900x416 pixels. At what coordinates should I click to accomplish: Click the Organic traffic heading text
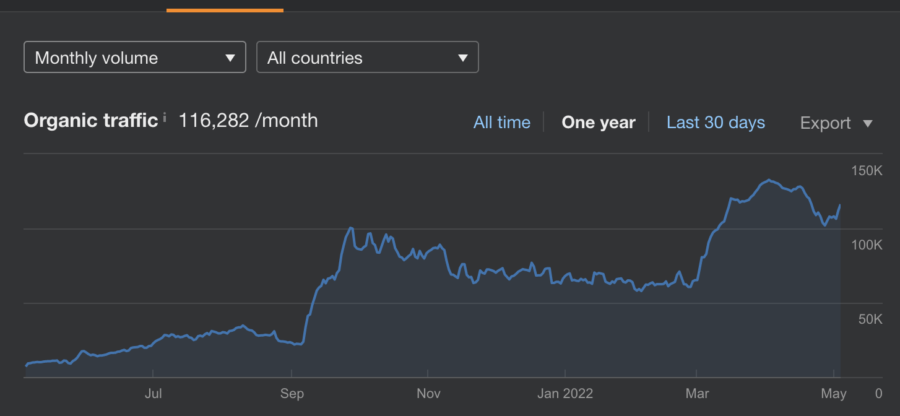pos(91,121)
